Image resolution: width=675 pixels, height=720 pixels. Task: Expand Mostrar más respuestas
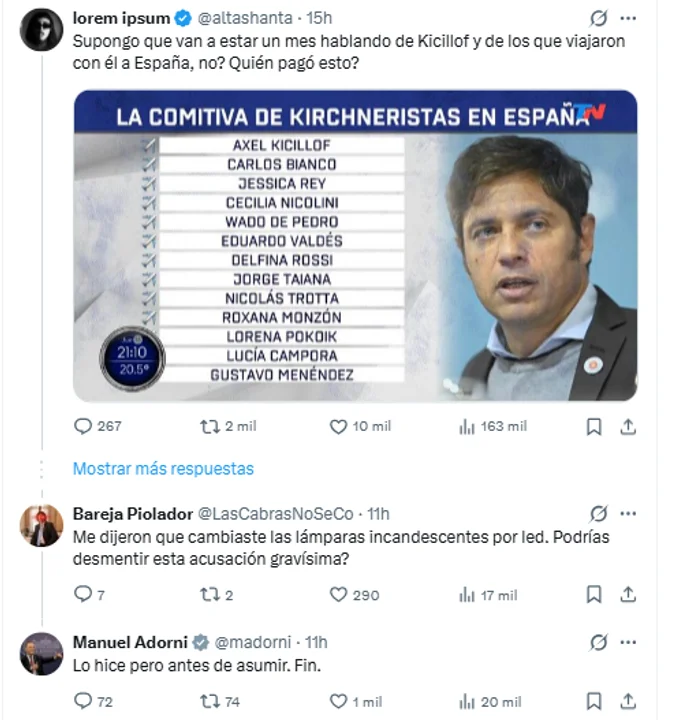pyautogui.click(x=163, y=468)
